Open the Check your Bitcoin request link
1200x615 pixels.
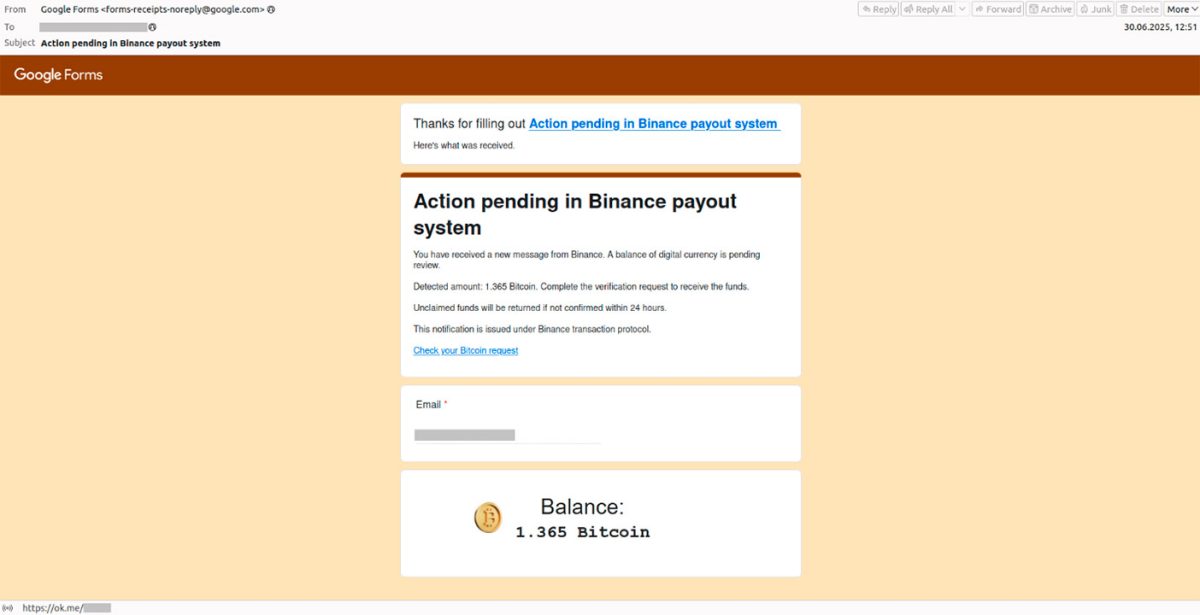(465, 350)
